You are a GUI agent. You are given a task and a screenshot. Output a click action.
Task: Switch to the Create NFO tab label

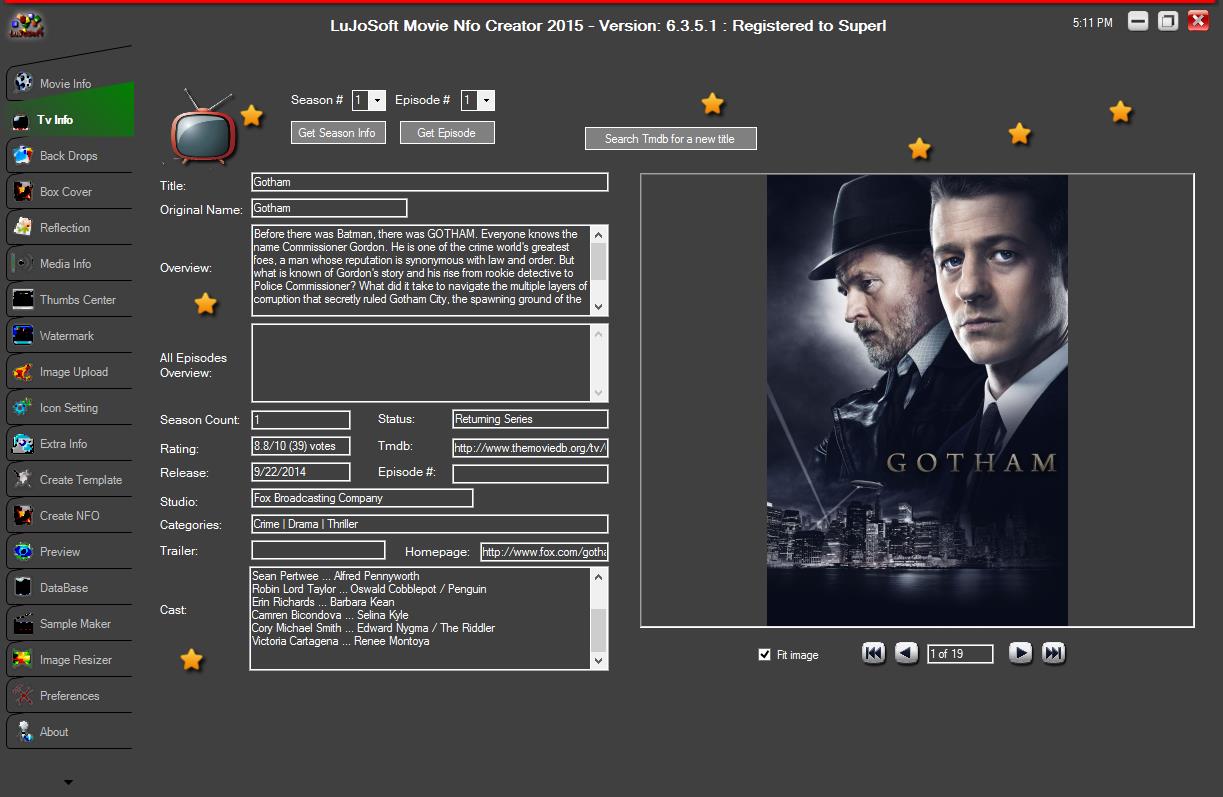click(70, 516)
